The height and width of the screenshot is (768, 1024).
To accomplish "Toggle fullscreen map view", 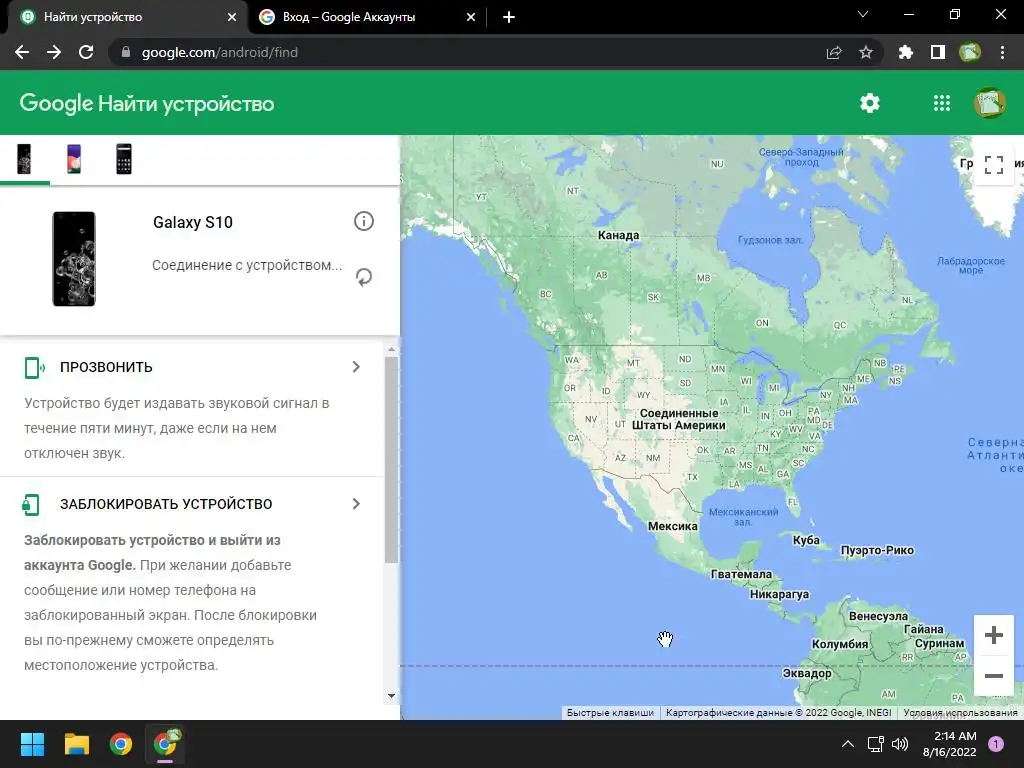I will click(993, 165).
